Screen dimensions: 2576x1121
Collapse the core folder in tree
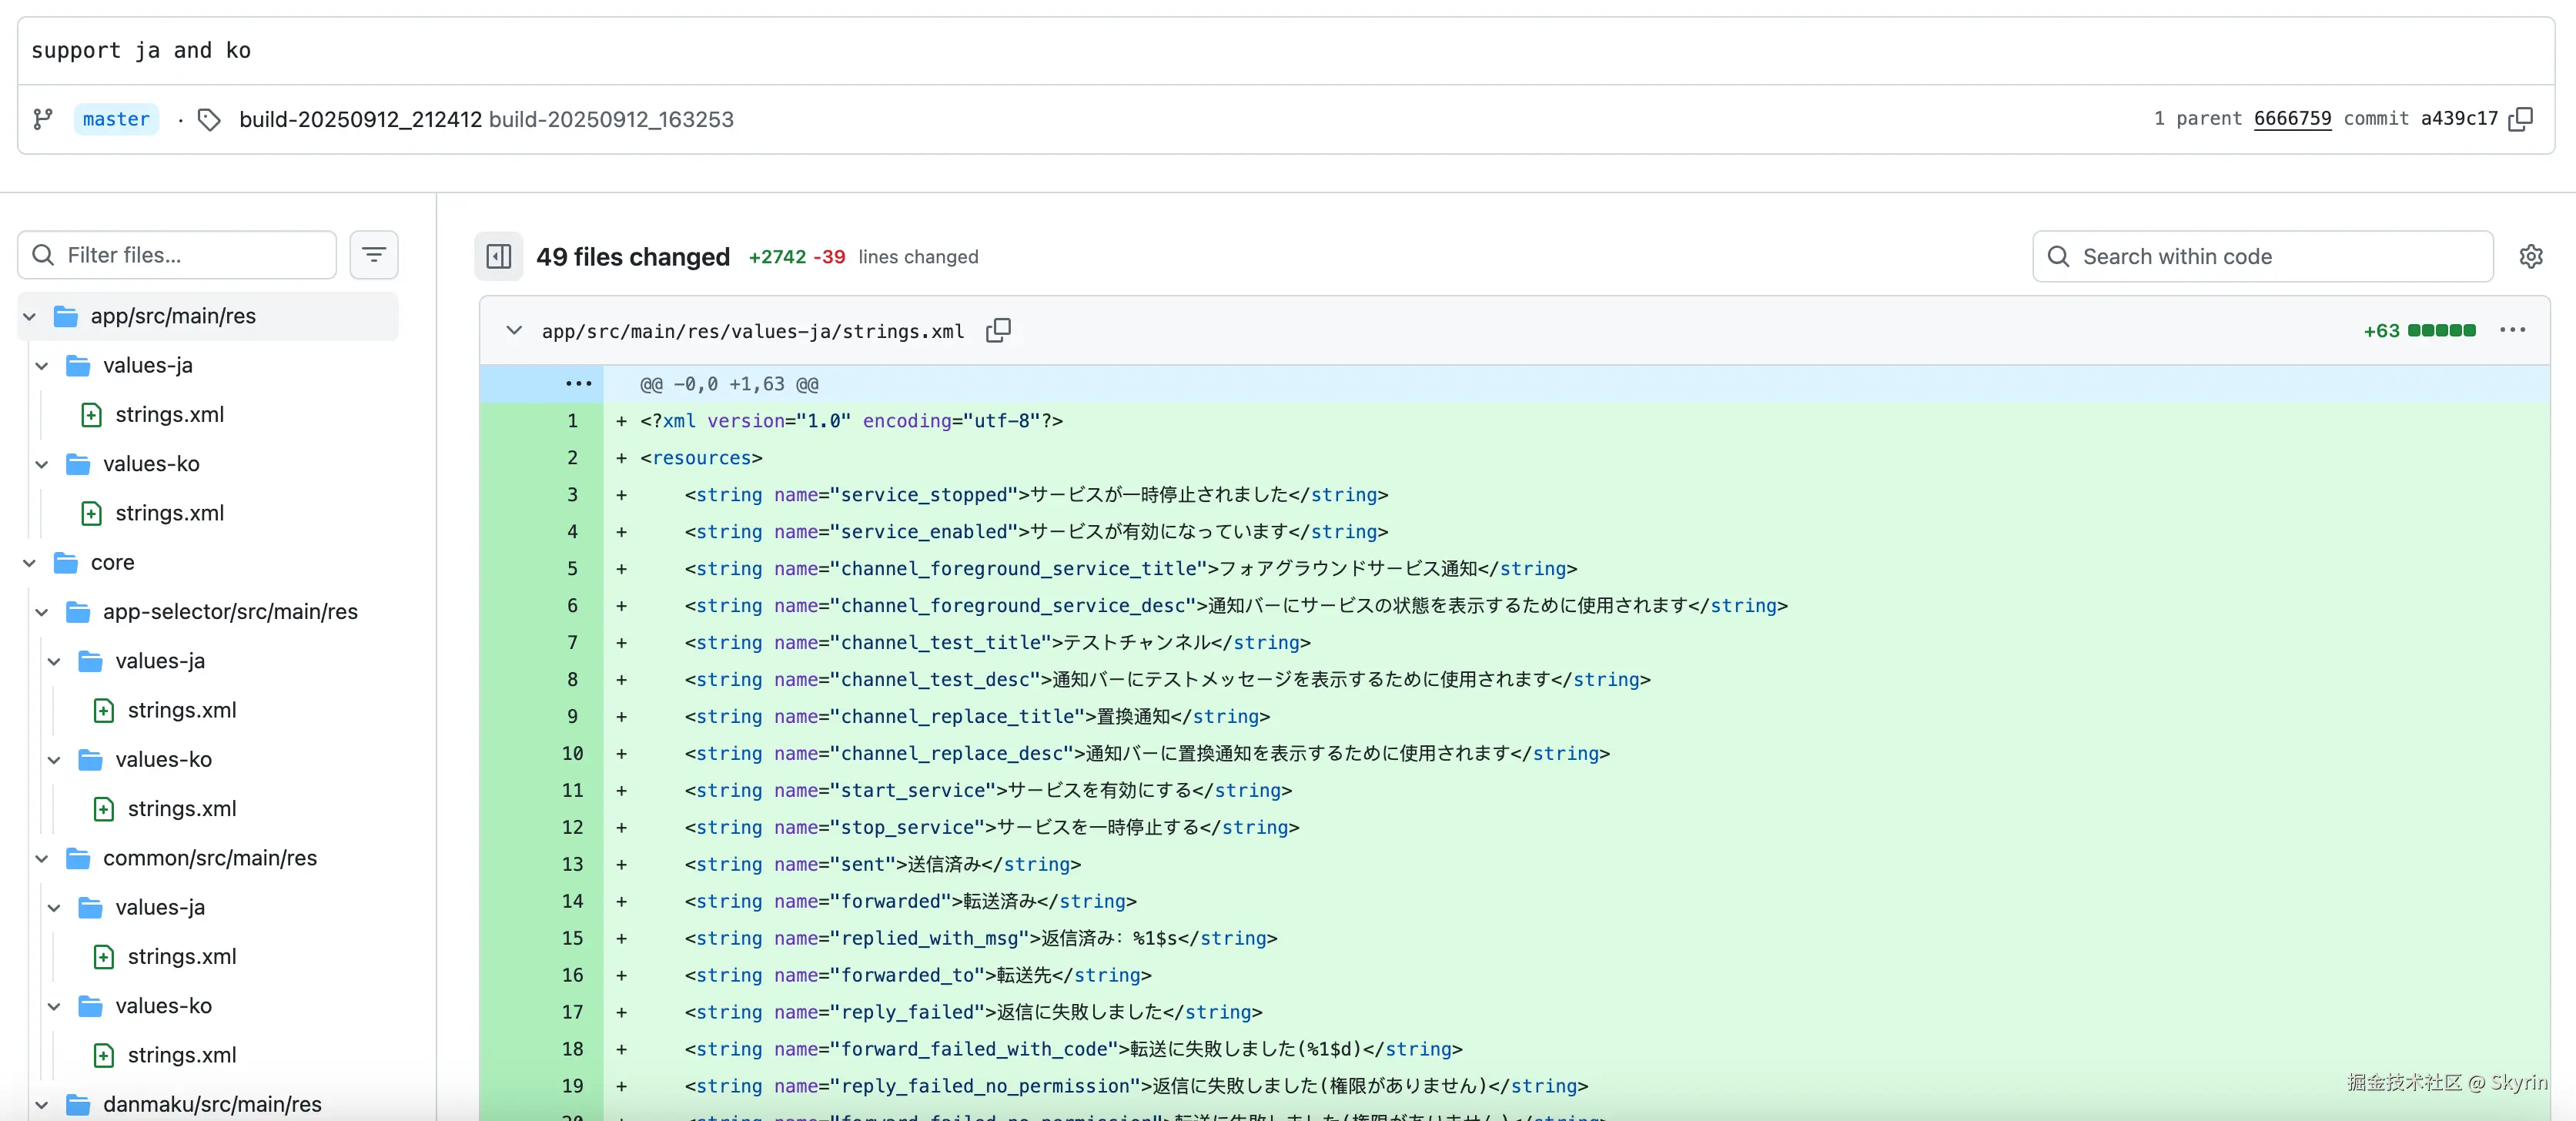click(x=30, y=563)
